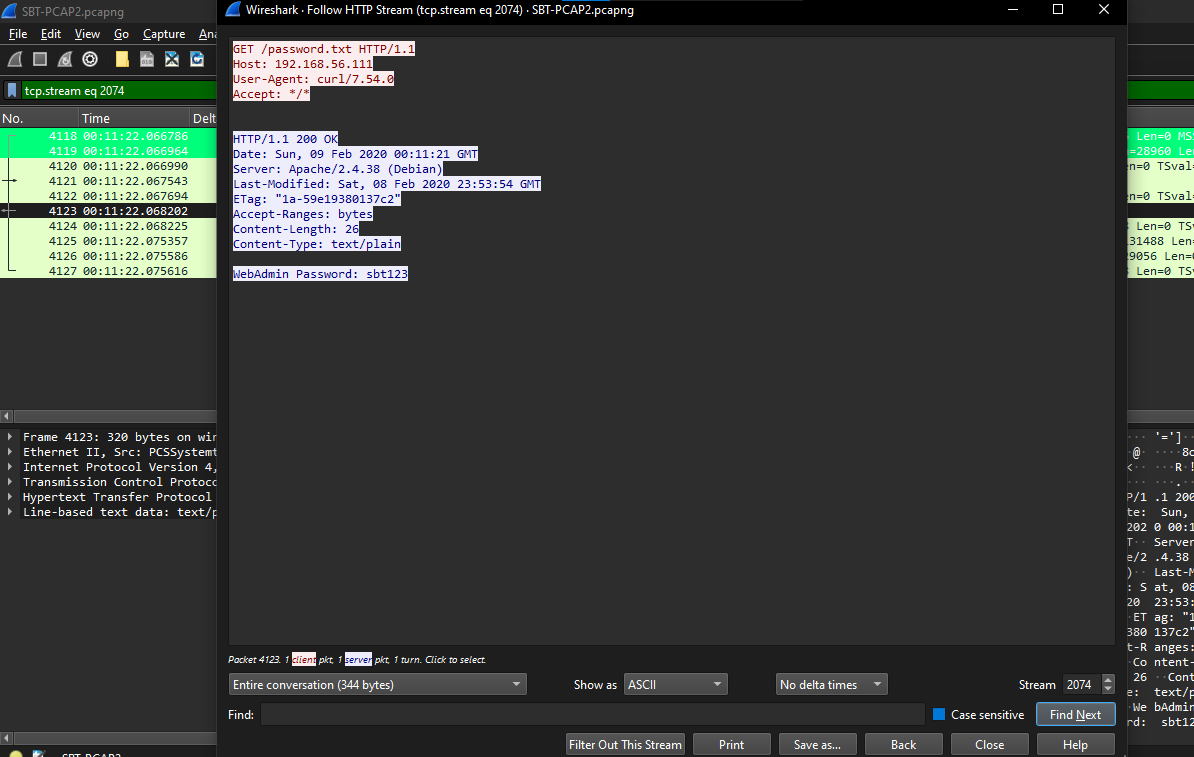Click the Help button
This screenshot has height=757, width=1194.
[x=1075, y=745]
